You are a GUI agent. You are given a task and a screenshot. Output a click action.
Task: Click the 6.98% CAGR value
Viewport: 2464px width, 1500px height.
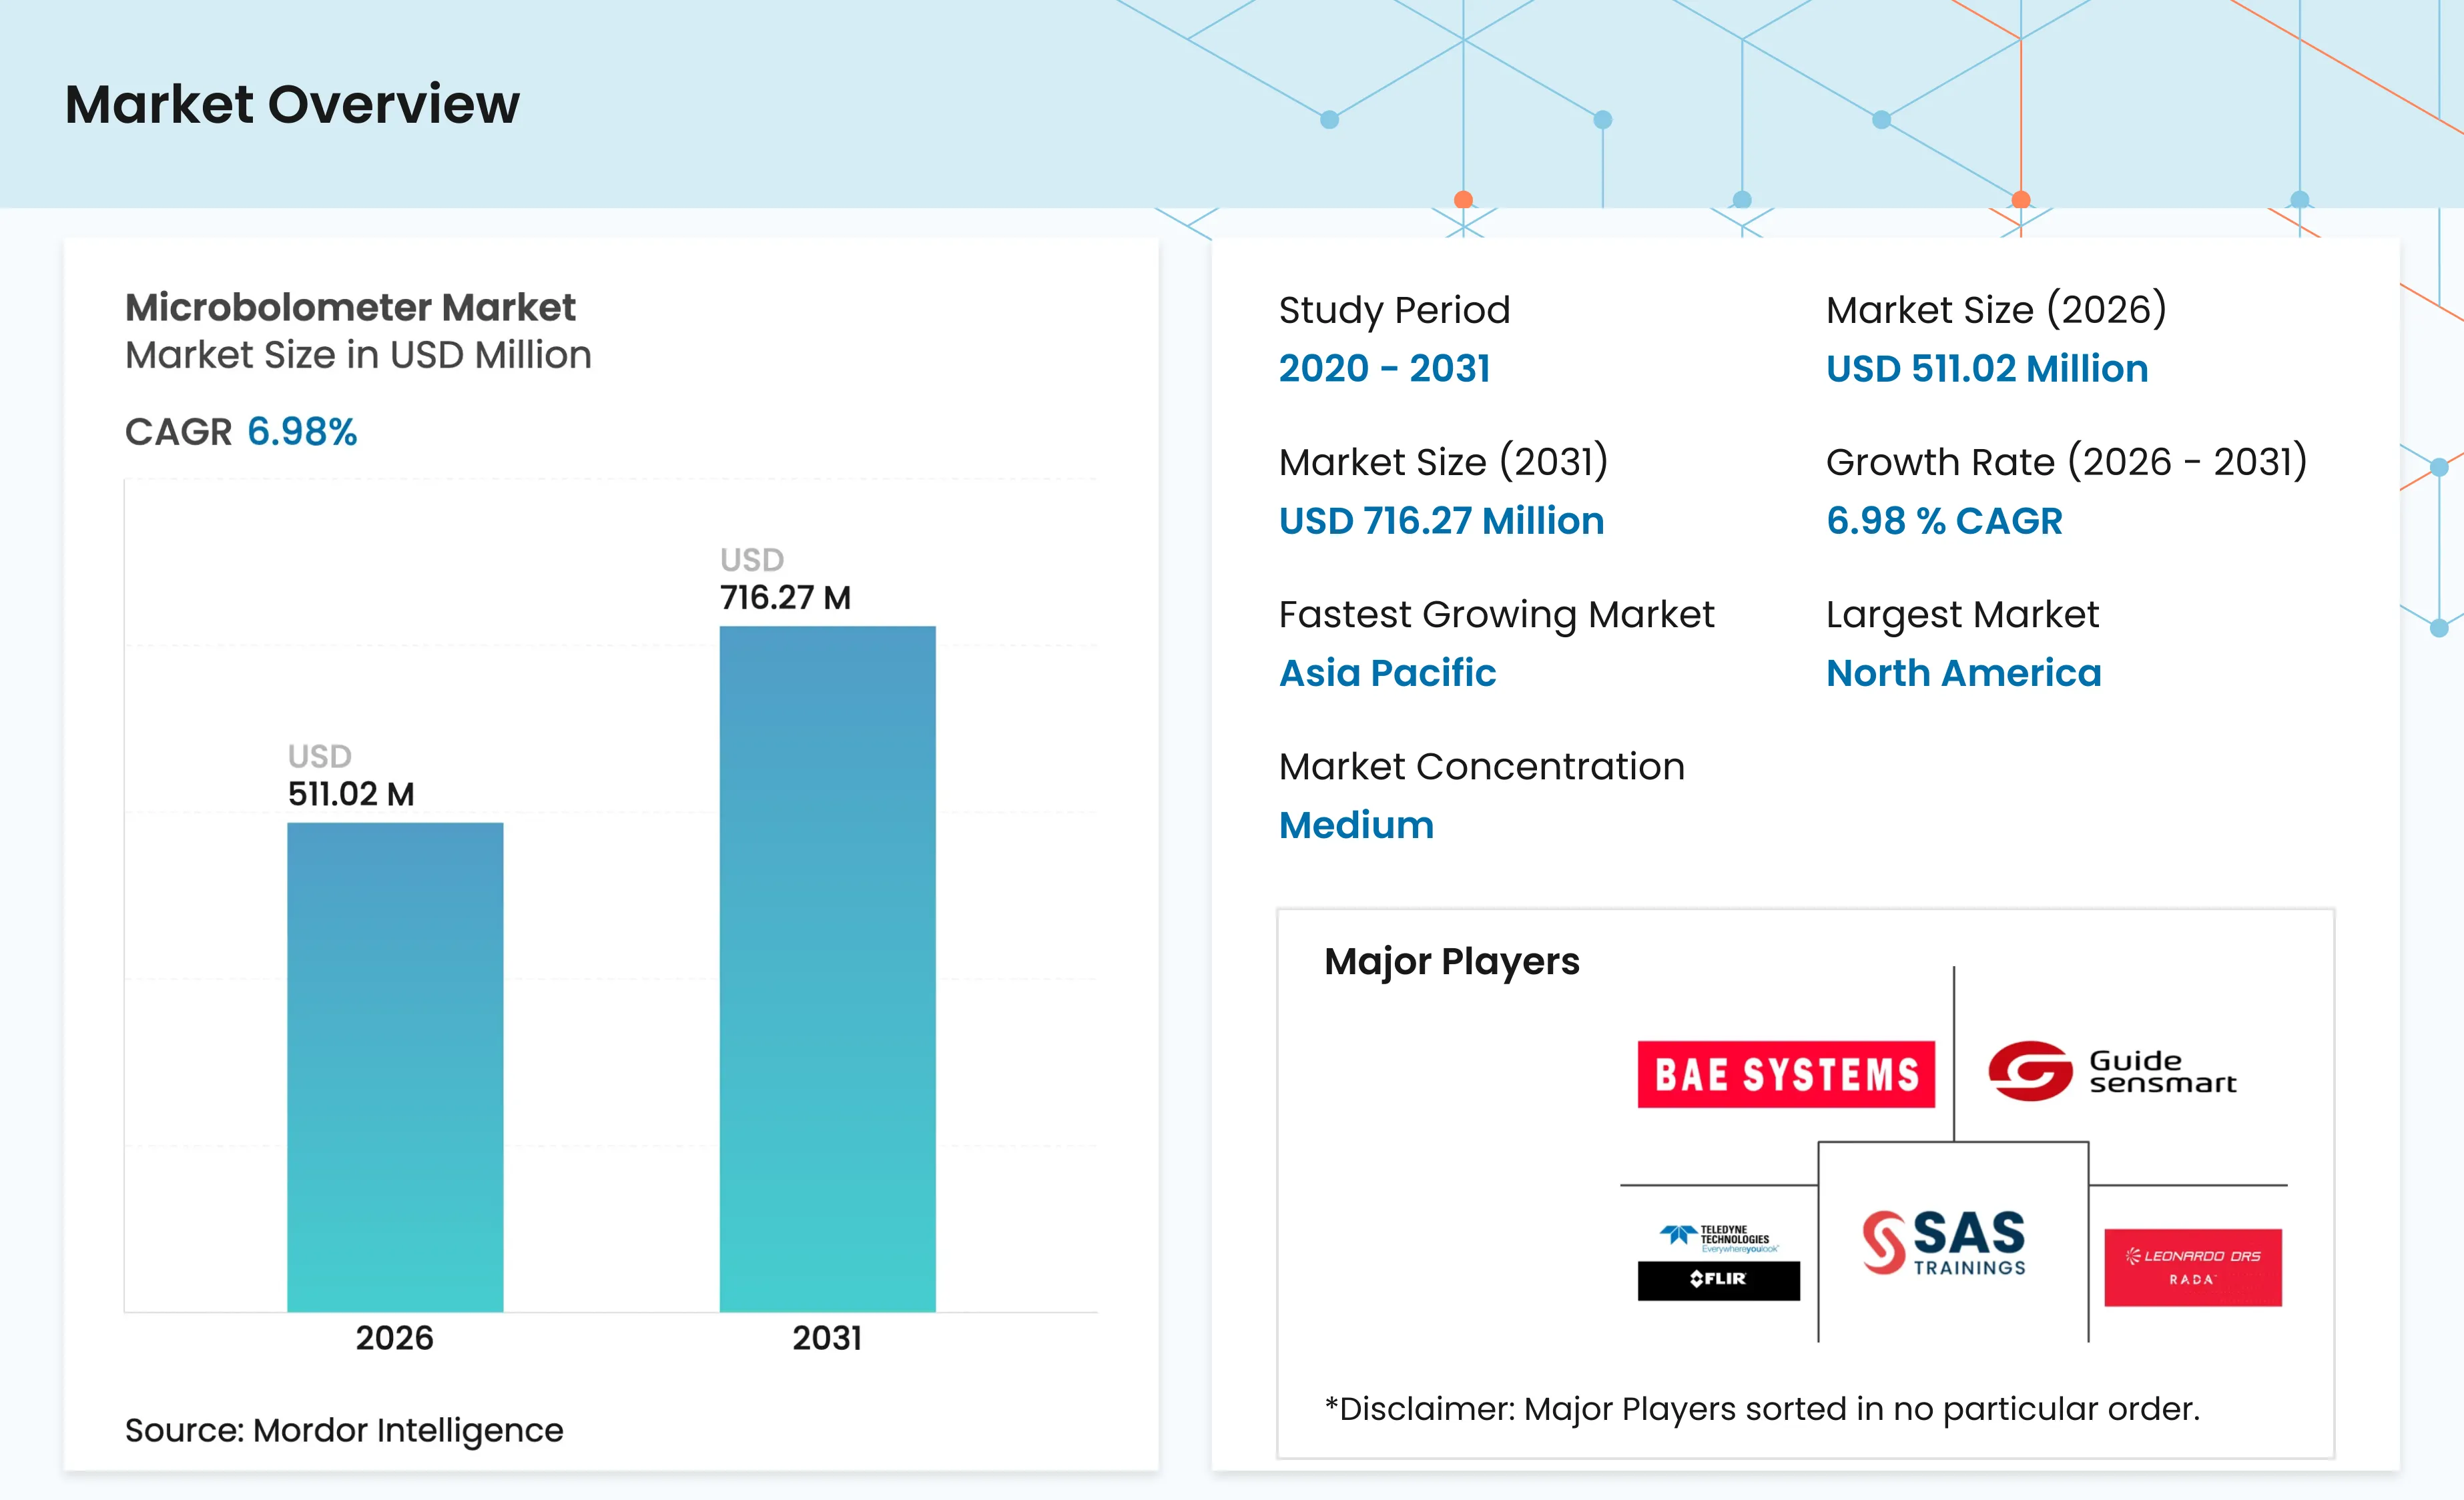tap(301, 432)
